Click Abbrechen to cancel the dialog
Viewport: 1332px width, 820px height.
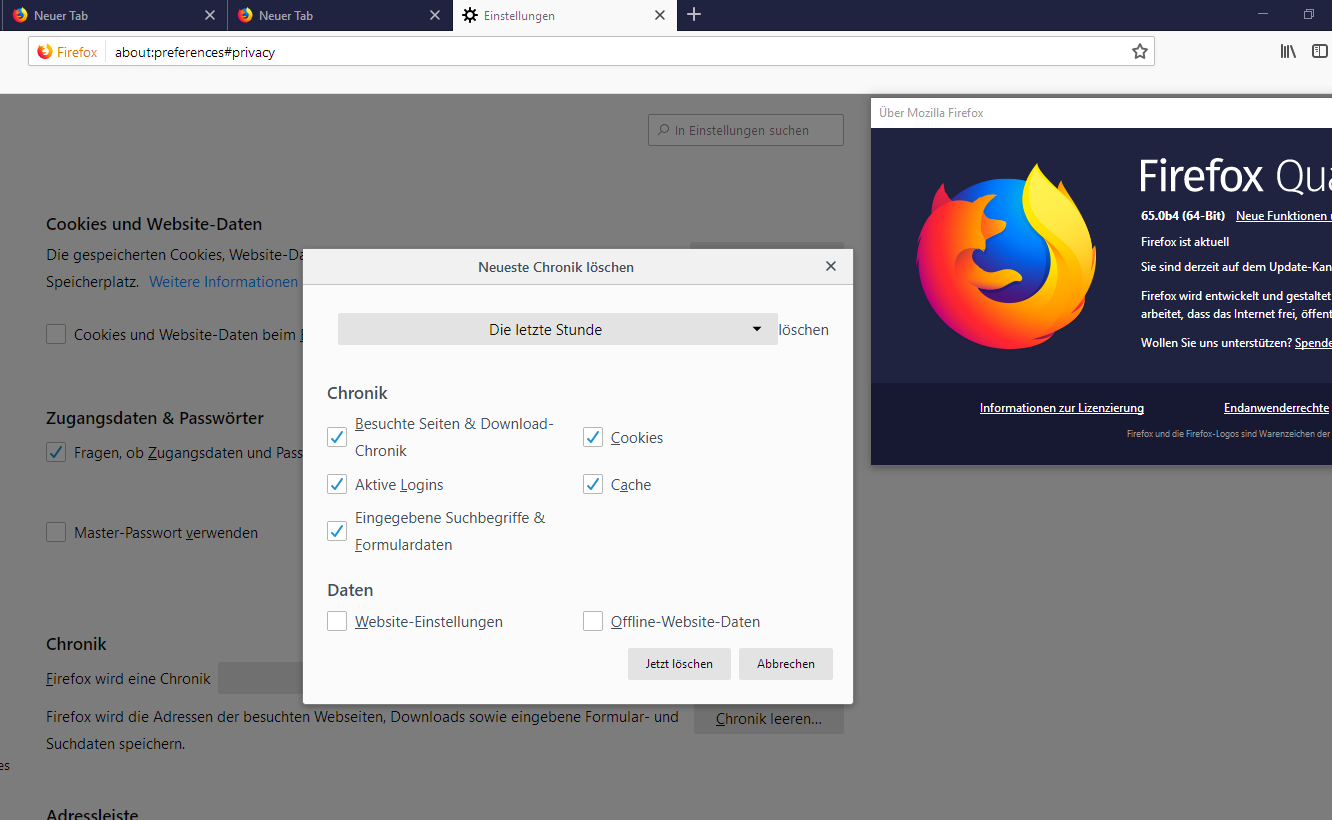(786, 664)
